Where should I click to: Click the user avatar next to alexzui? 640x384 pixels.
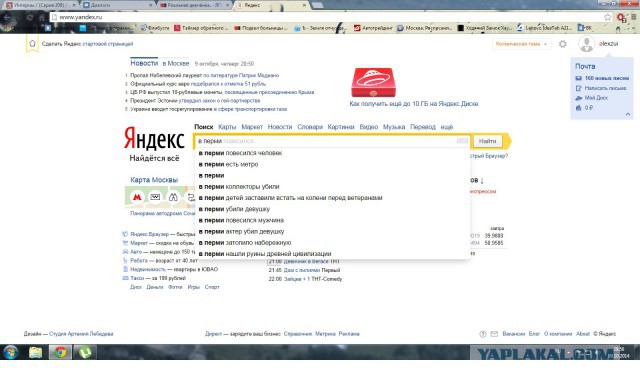pos(586,44)
